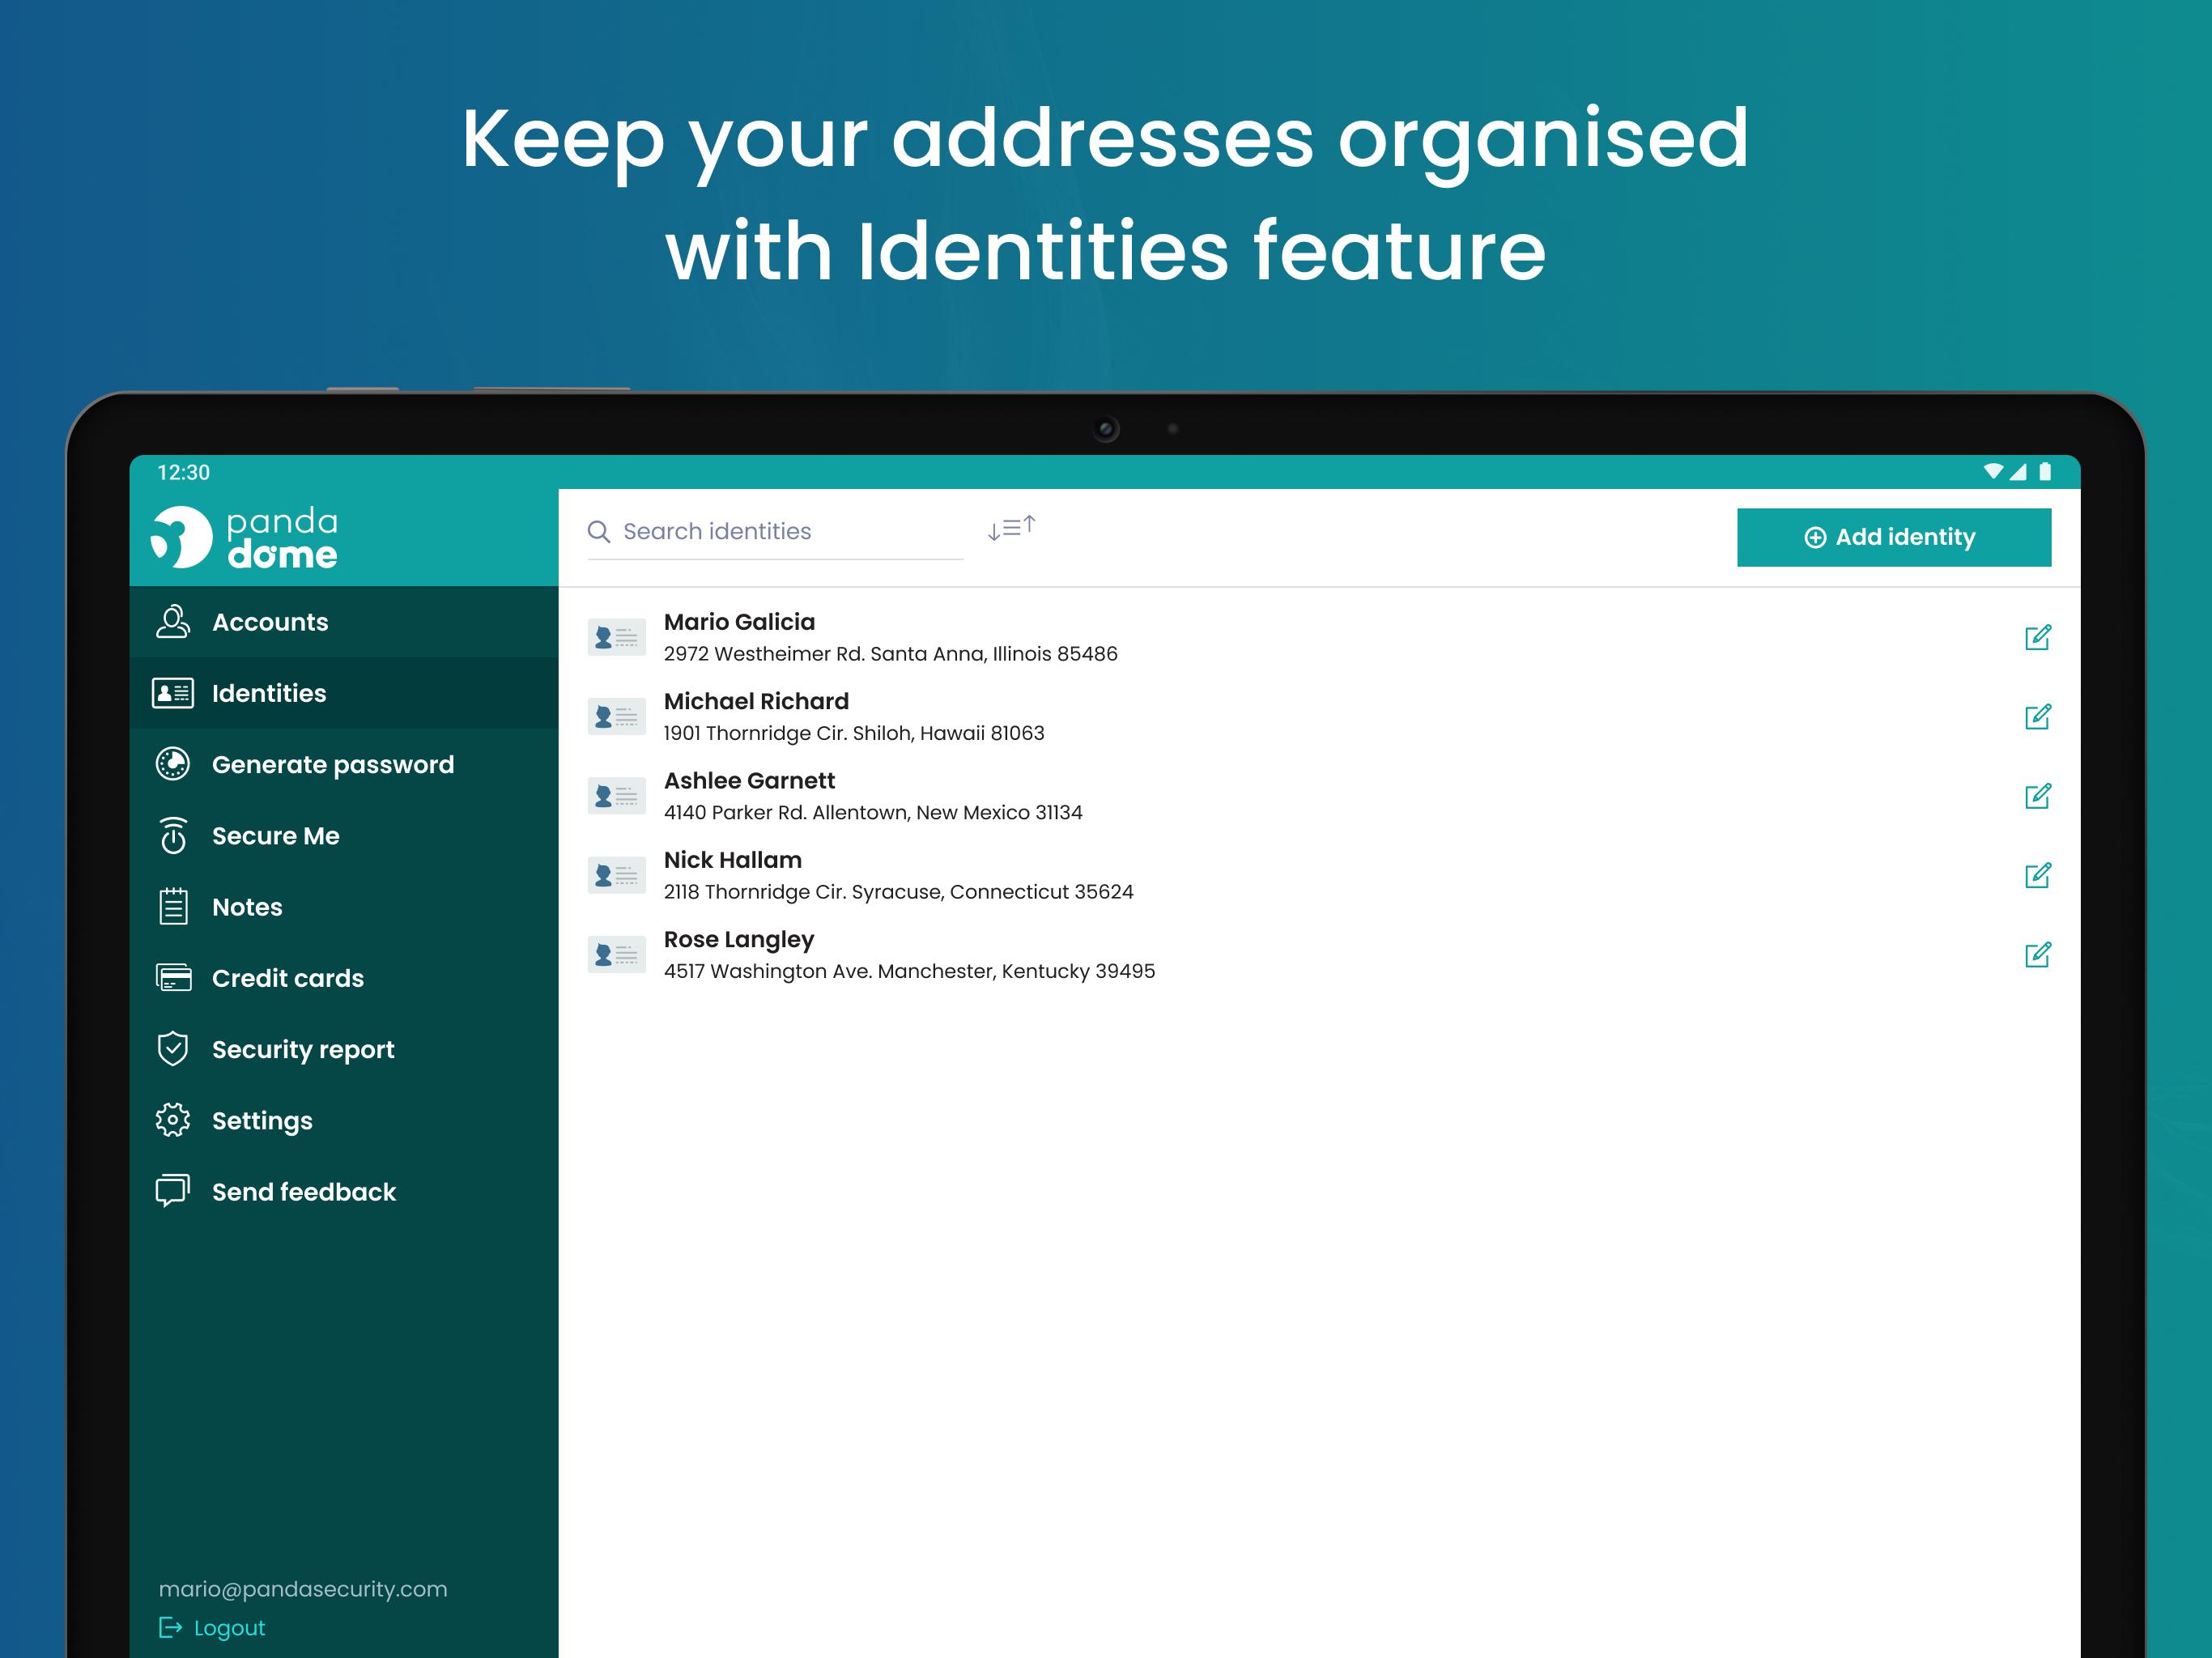The height and width of the screenshot is (1658, 2212).
Task: Click the cellular signal status icon
Action: click(2018, 471)
